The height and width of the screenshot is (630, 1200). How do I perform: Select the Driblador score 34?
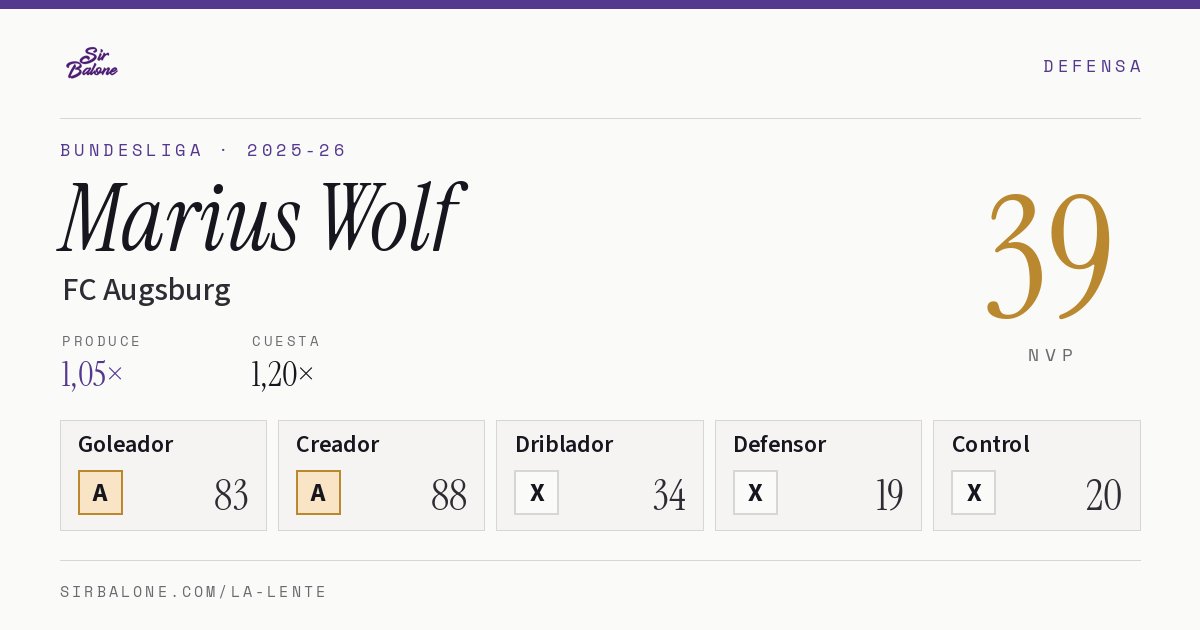click(x=669, y=495)
